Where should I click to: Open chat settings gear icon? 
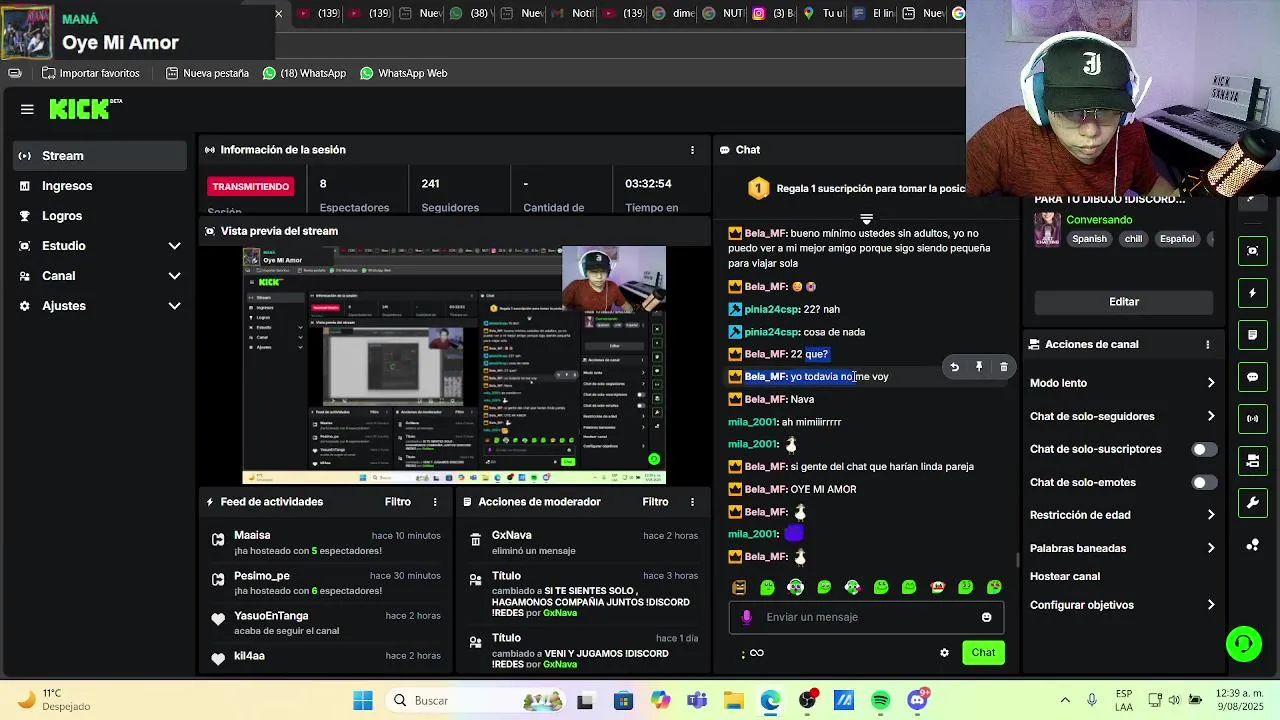[x=944, y=653]
